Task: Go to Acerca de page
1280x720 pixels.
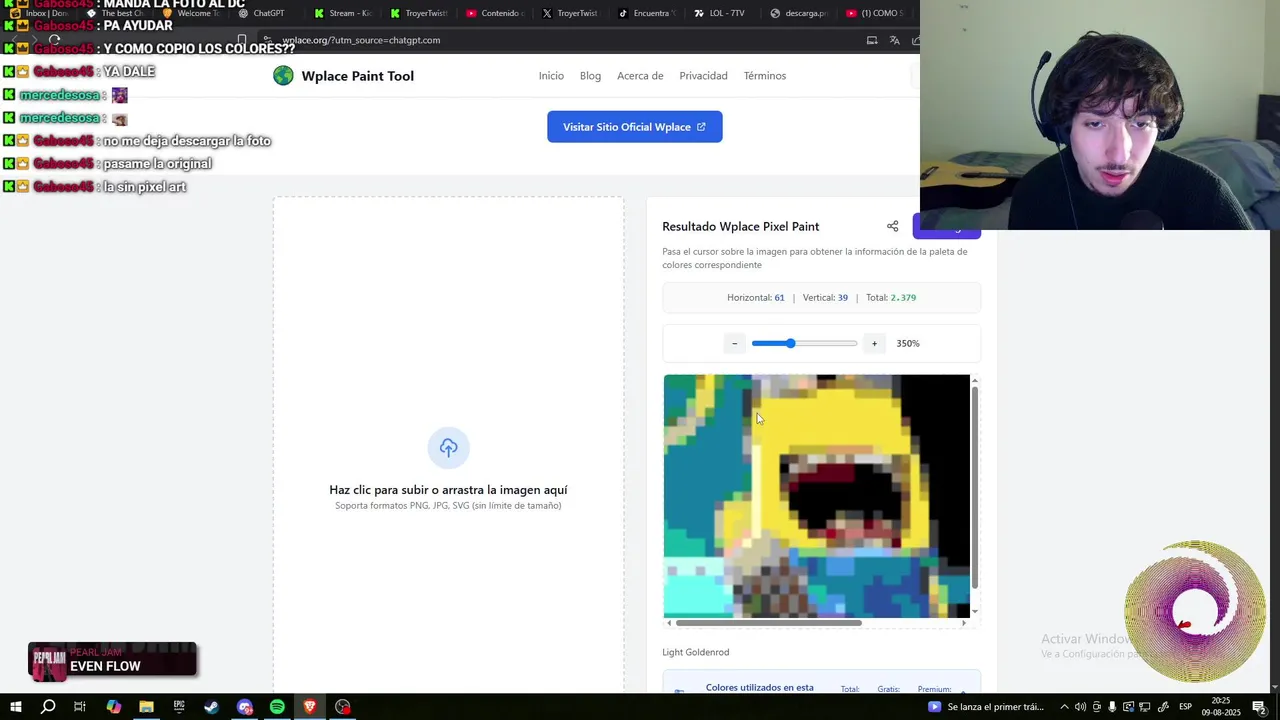Action: [x=640, y=76]
